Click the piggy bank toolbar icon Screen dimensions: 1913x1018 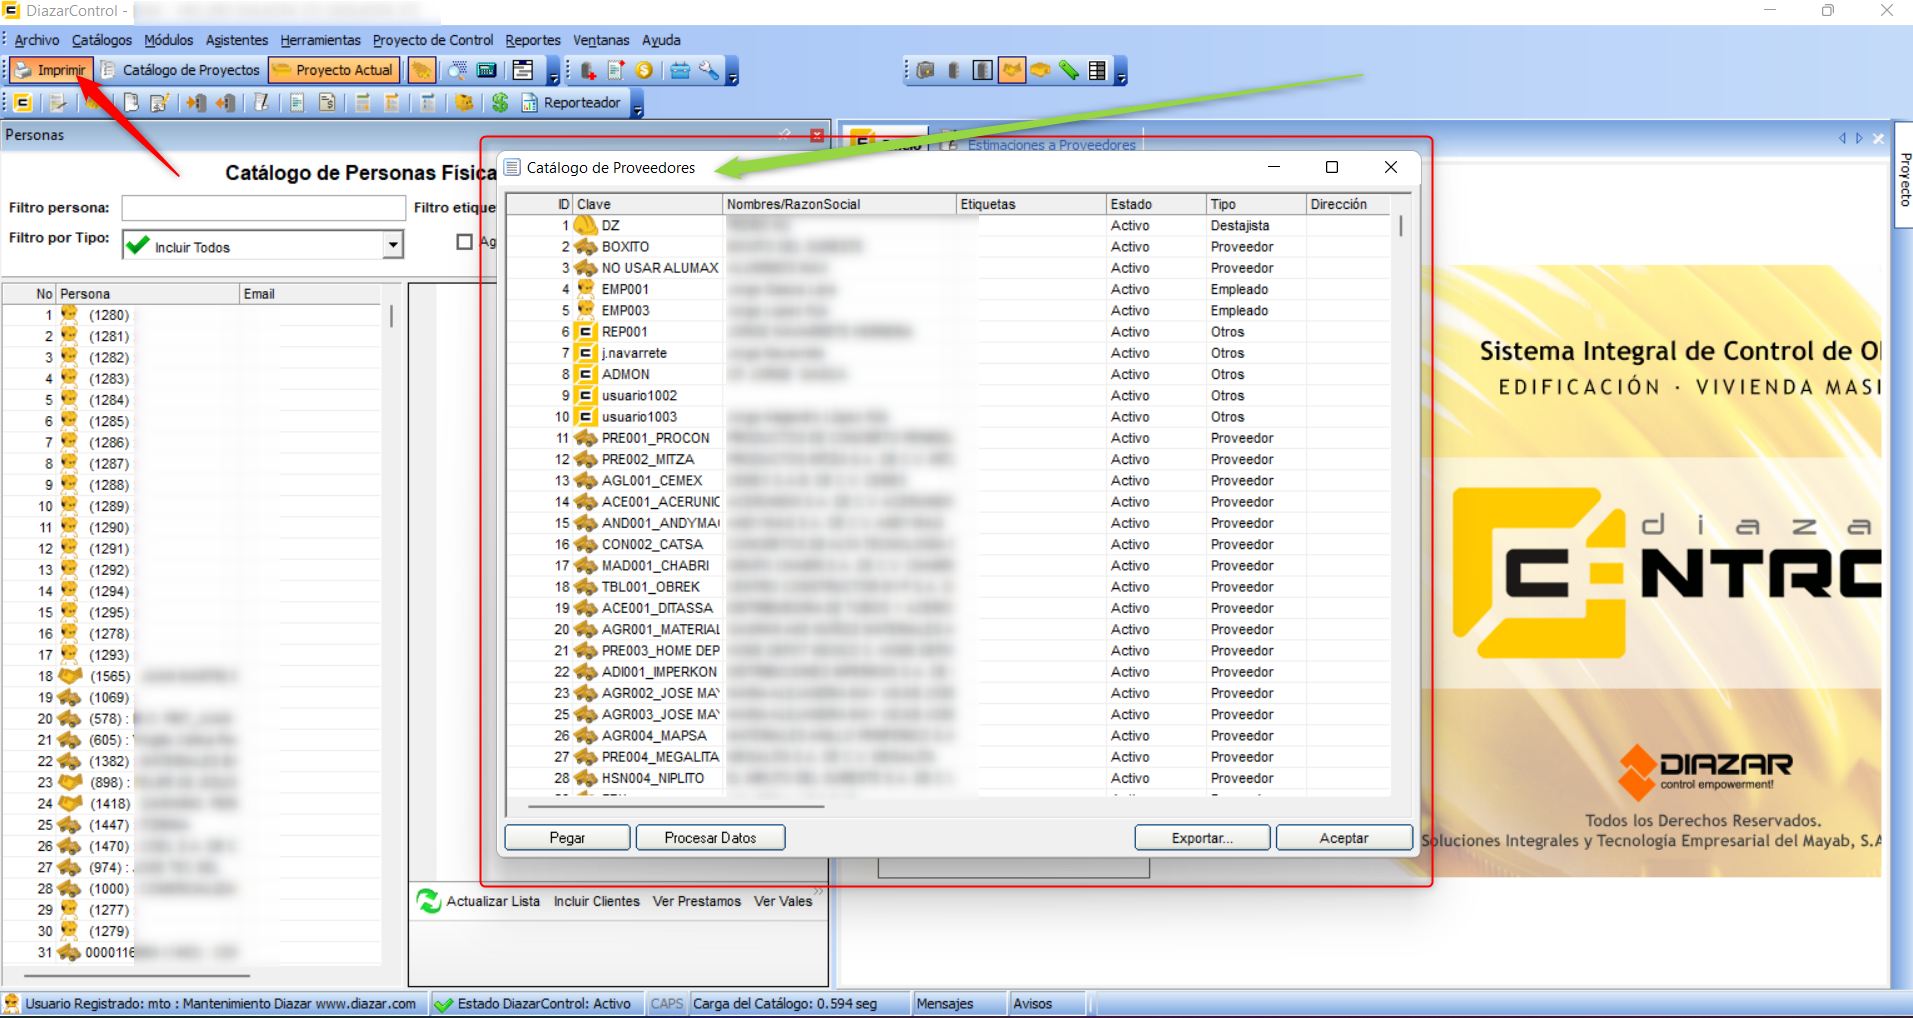[x=464, y=103]
